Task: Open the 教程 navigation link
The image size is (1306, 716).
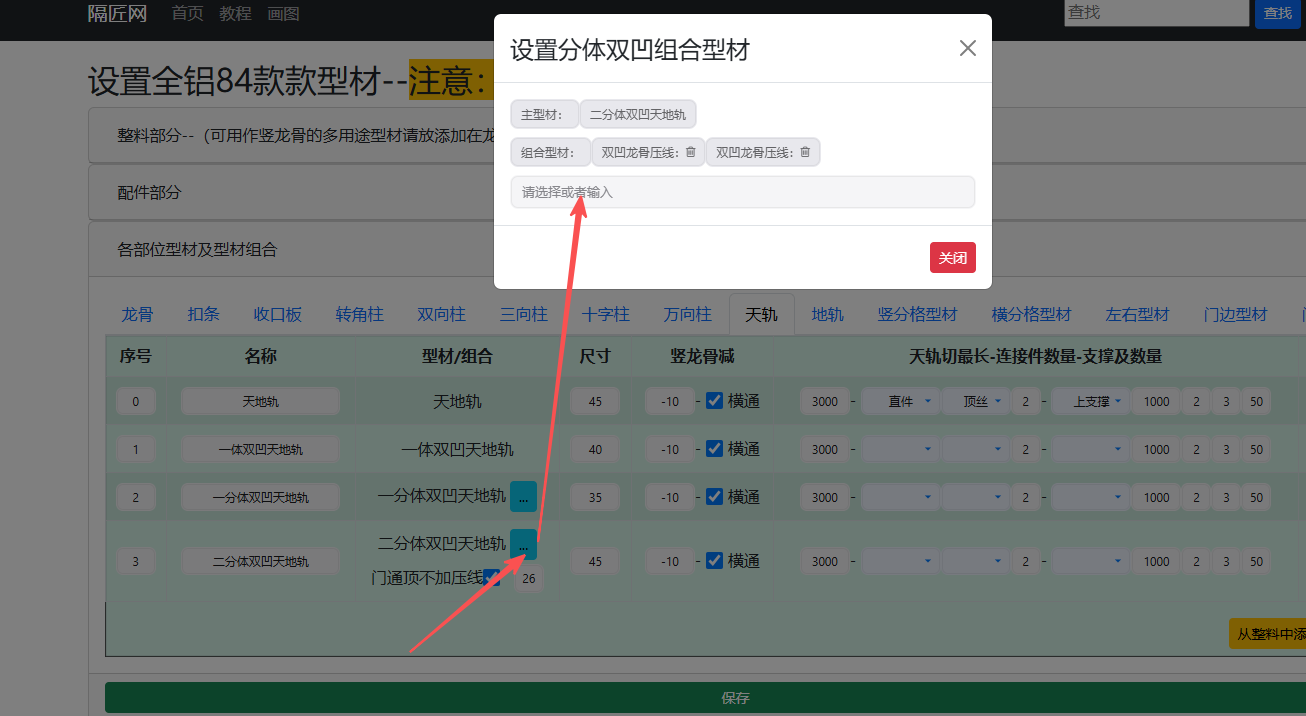Action: tap(235, 14)
